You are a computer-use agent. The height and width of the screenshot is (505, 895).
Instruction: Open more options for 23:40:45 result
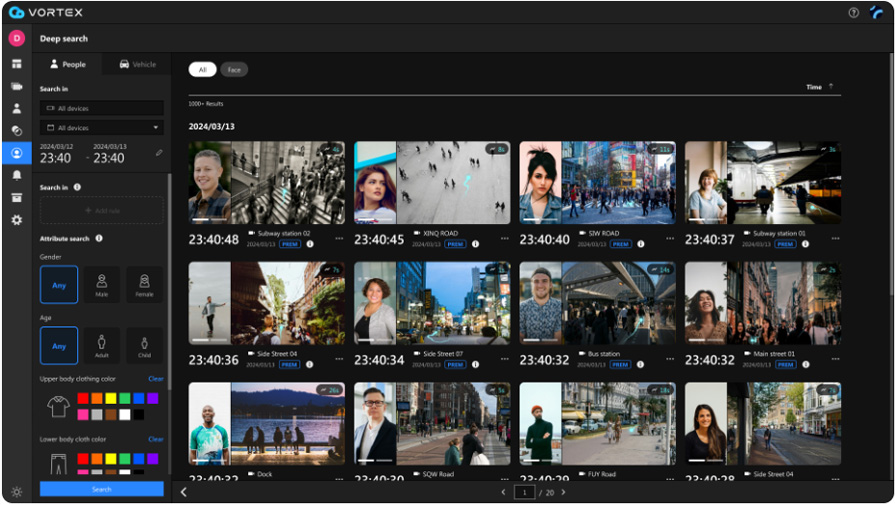(505, 239)
